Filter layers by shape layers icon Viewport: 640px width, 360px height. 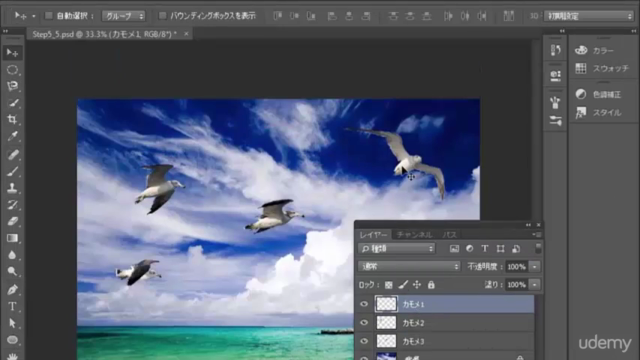click(x=500, y=249)
